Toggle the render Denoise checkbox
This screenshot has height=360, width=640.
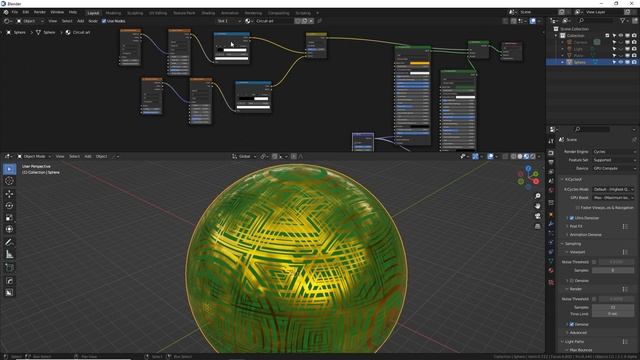point(571,324)
